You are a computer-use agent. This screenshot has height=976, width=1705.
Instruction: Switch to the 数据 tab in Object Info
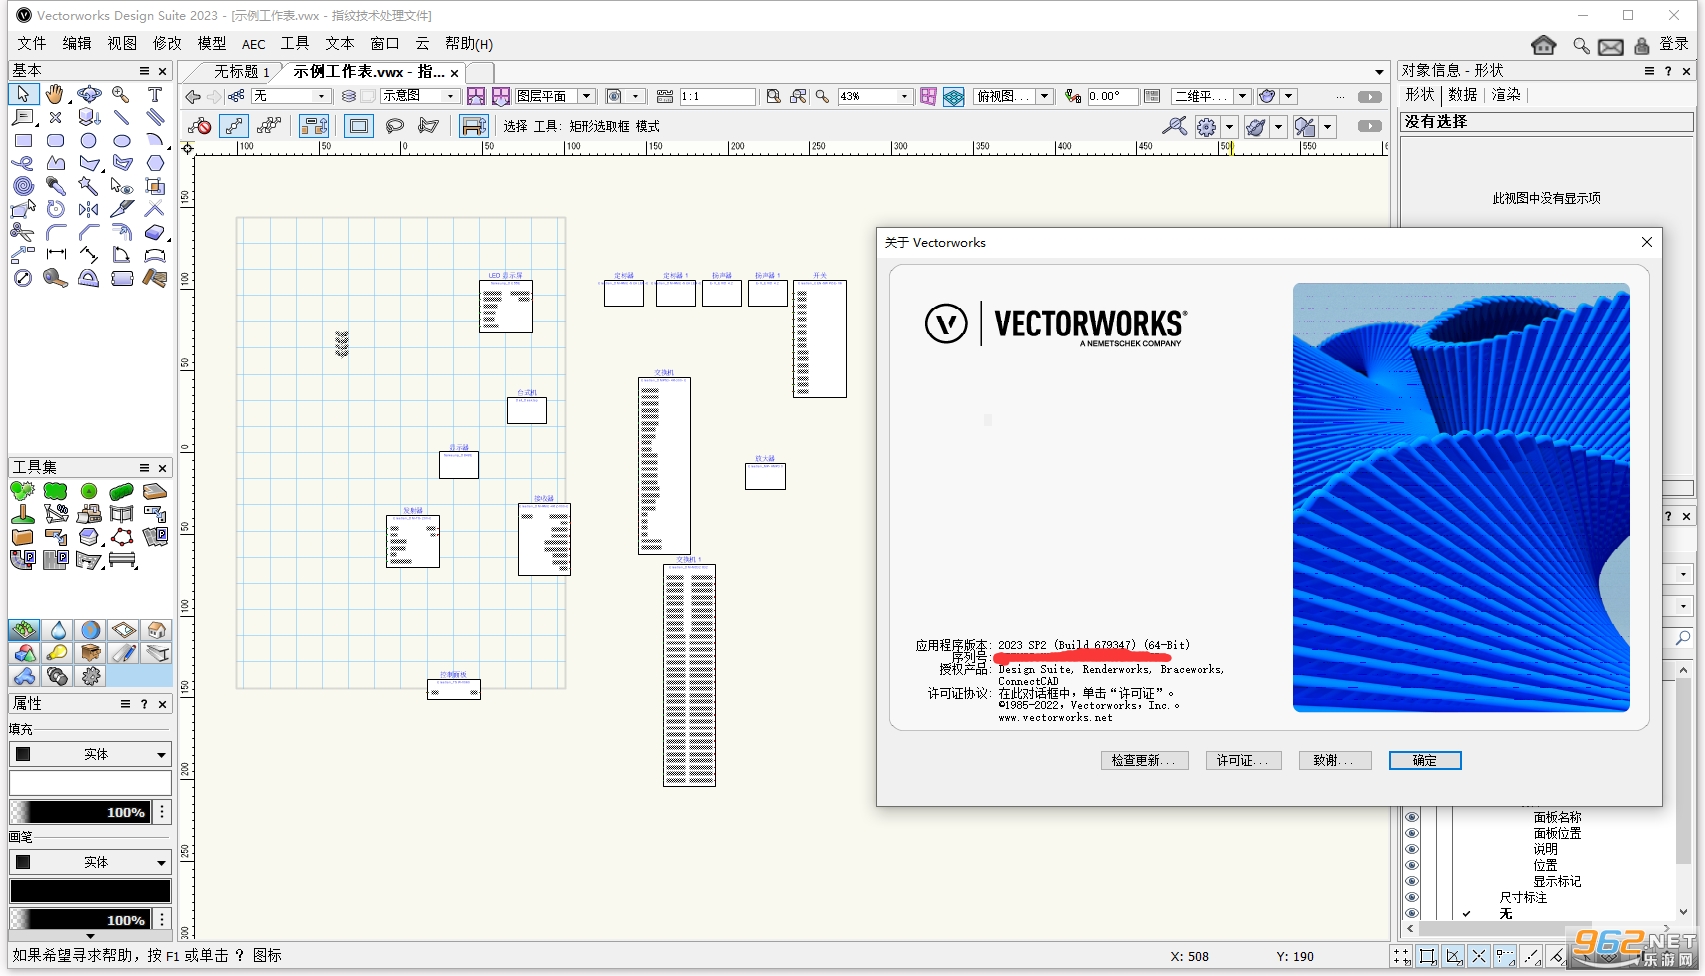click(x=1463, y=94)
